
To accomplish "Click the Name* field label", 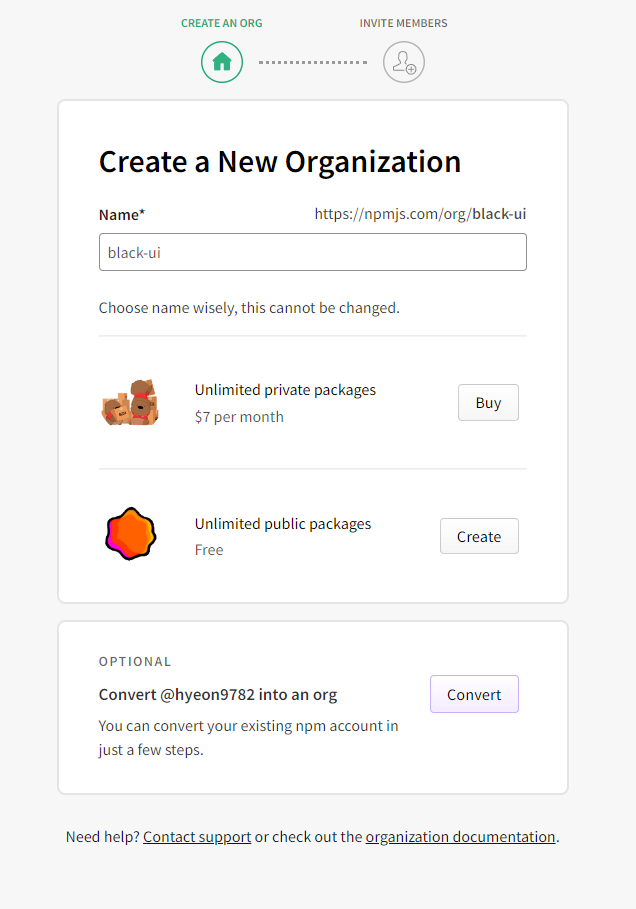I will click(122, 215).
